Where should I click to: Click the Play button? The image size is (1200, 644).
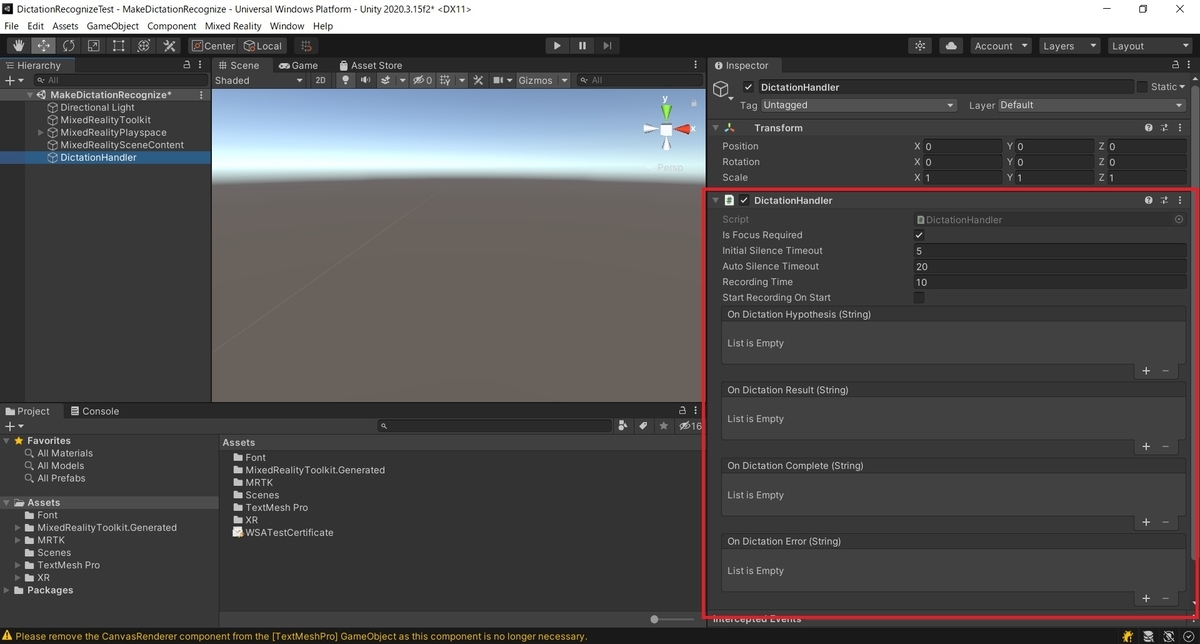[557, 46]
